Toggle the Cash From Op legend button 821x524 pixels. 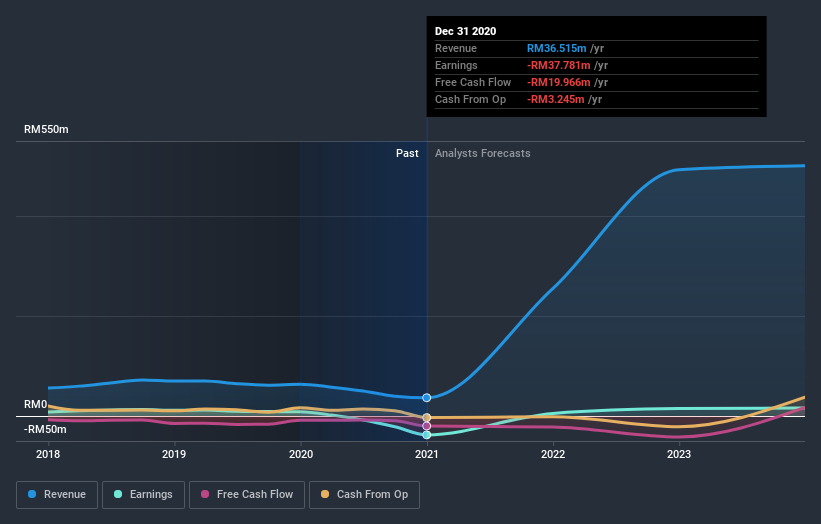[x=364, y=495]
